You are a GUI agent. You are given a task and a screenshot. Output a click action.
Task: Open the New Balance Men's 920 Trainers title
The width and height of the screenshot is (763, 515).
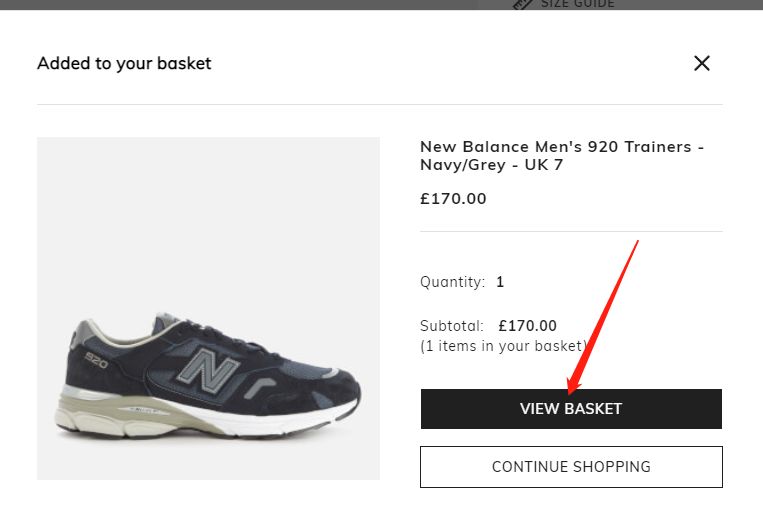coord(562,155)
